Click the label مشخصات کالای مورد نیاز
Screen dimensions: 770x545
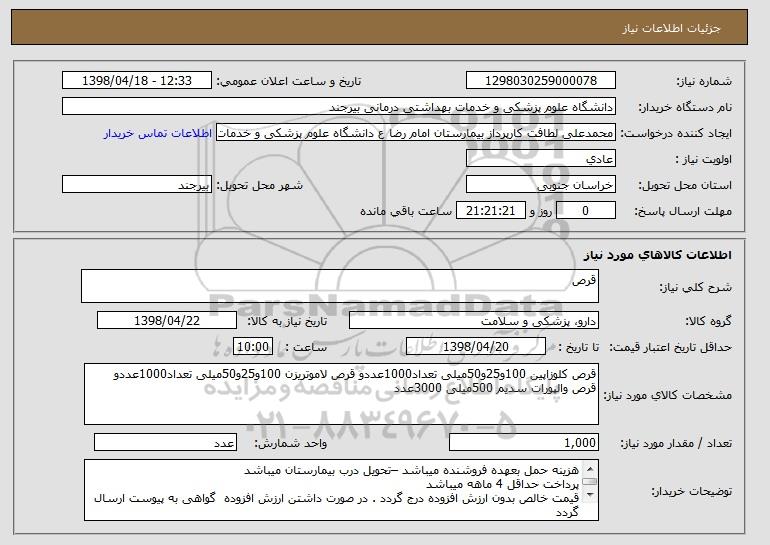(x=668, y=395)
